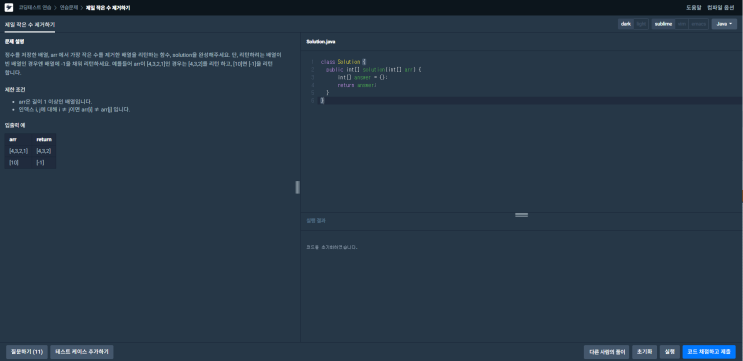
Task: Click the Solution.java file tab
Action: click(x=321, y=42)
